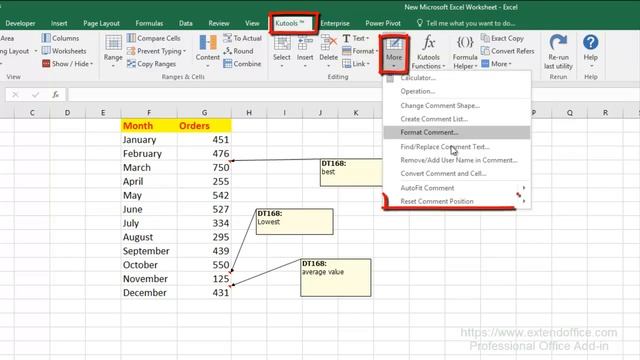Switch to the Review tab
The image size is (640, 360).
pos(219,23)
